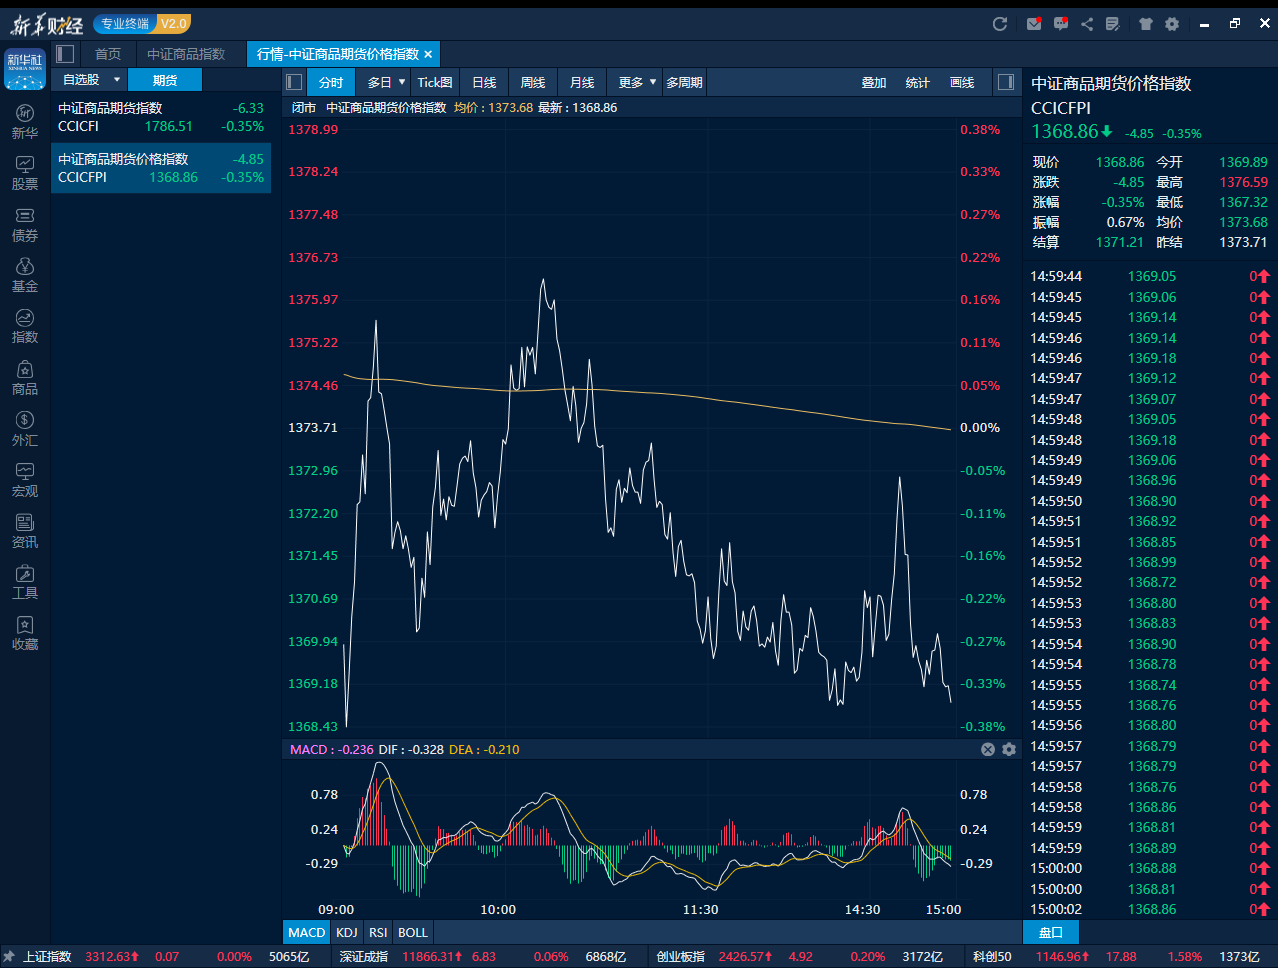
Task: Close the MACD indicator panel
Action: (x=988, y=749)
